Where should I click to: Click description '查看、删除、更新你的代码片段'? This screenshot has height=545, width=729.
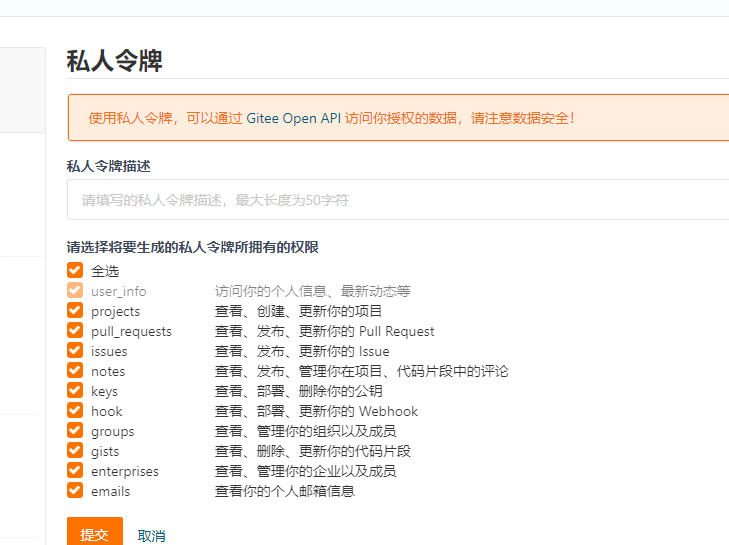click(312, 451)
